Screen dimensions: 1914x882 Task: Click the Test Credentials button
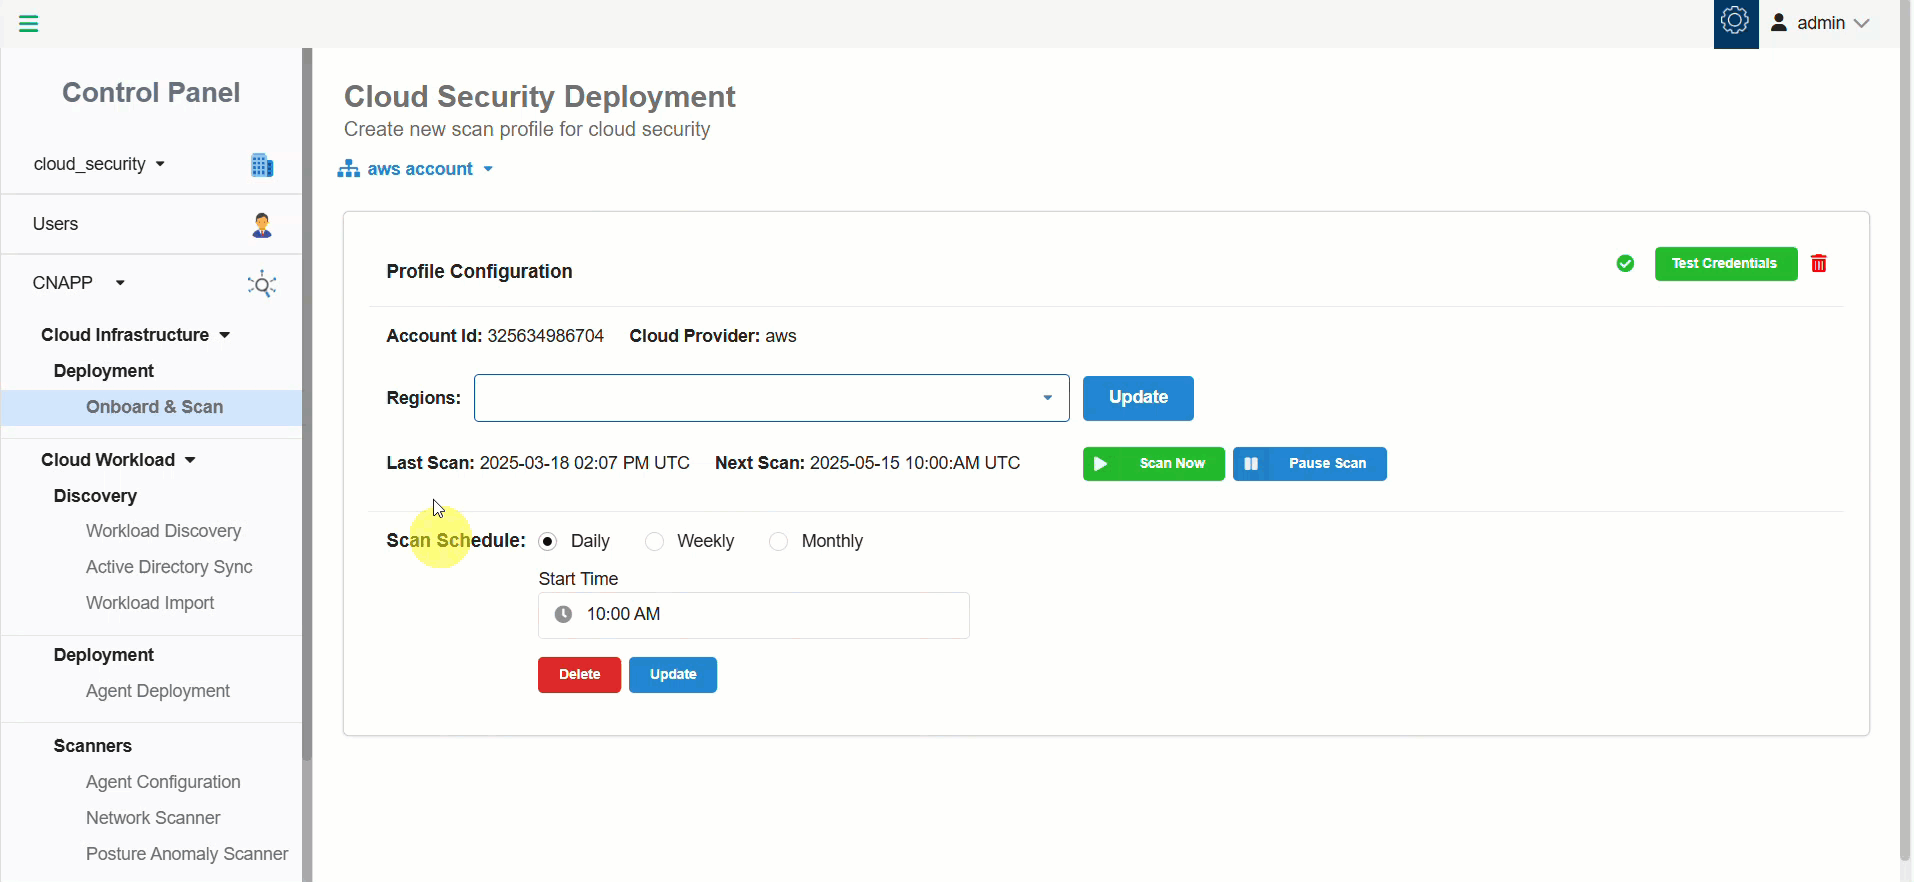1726,264
